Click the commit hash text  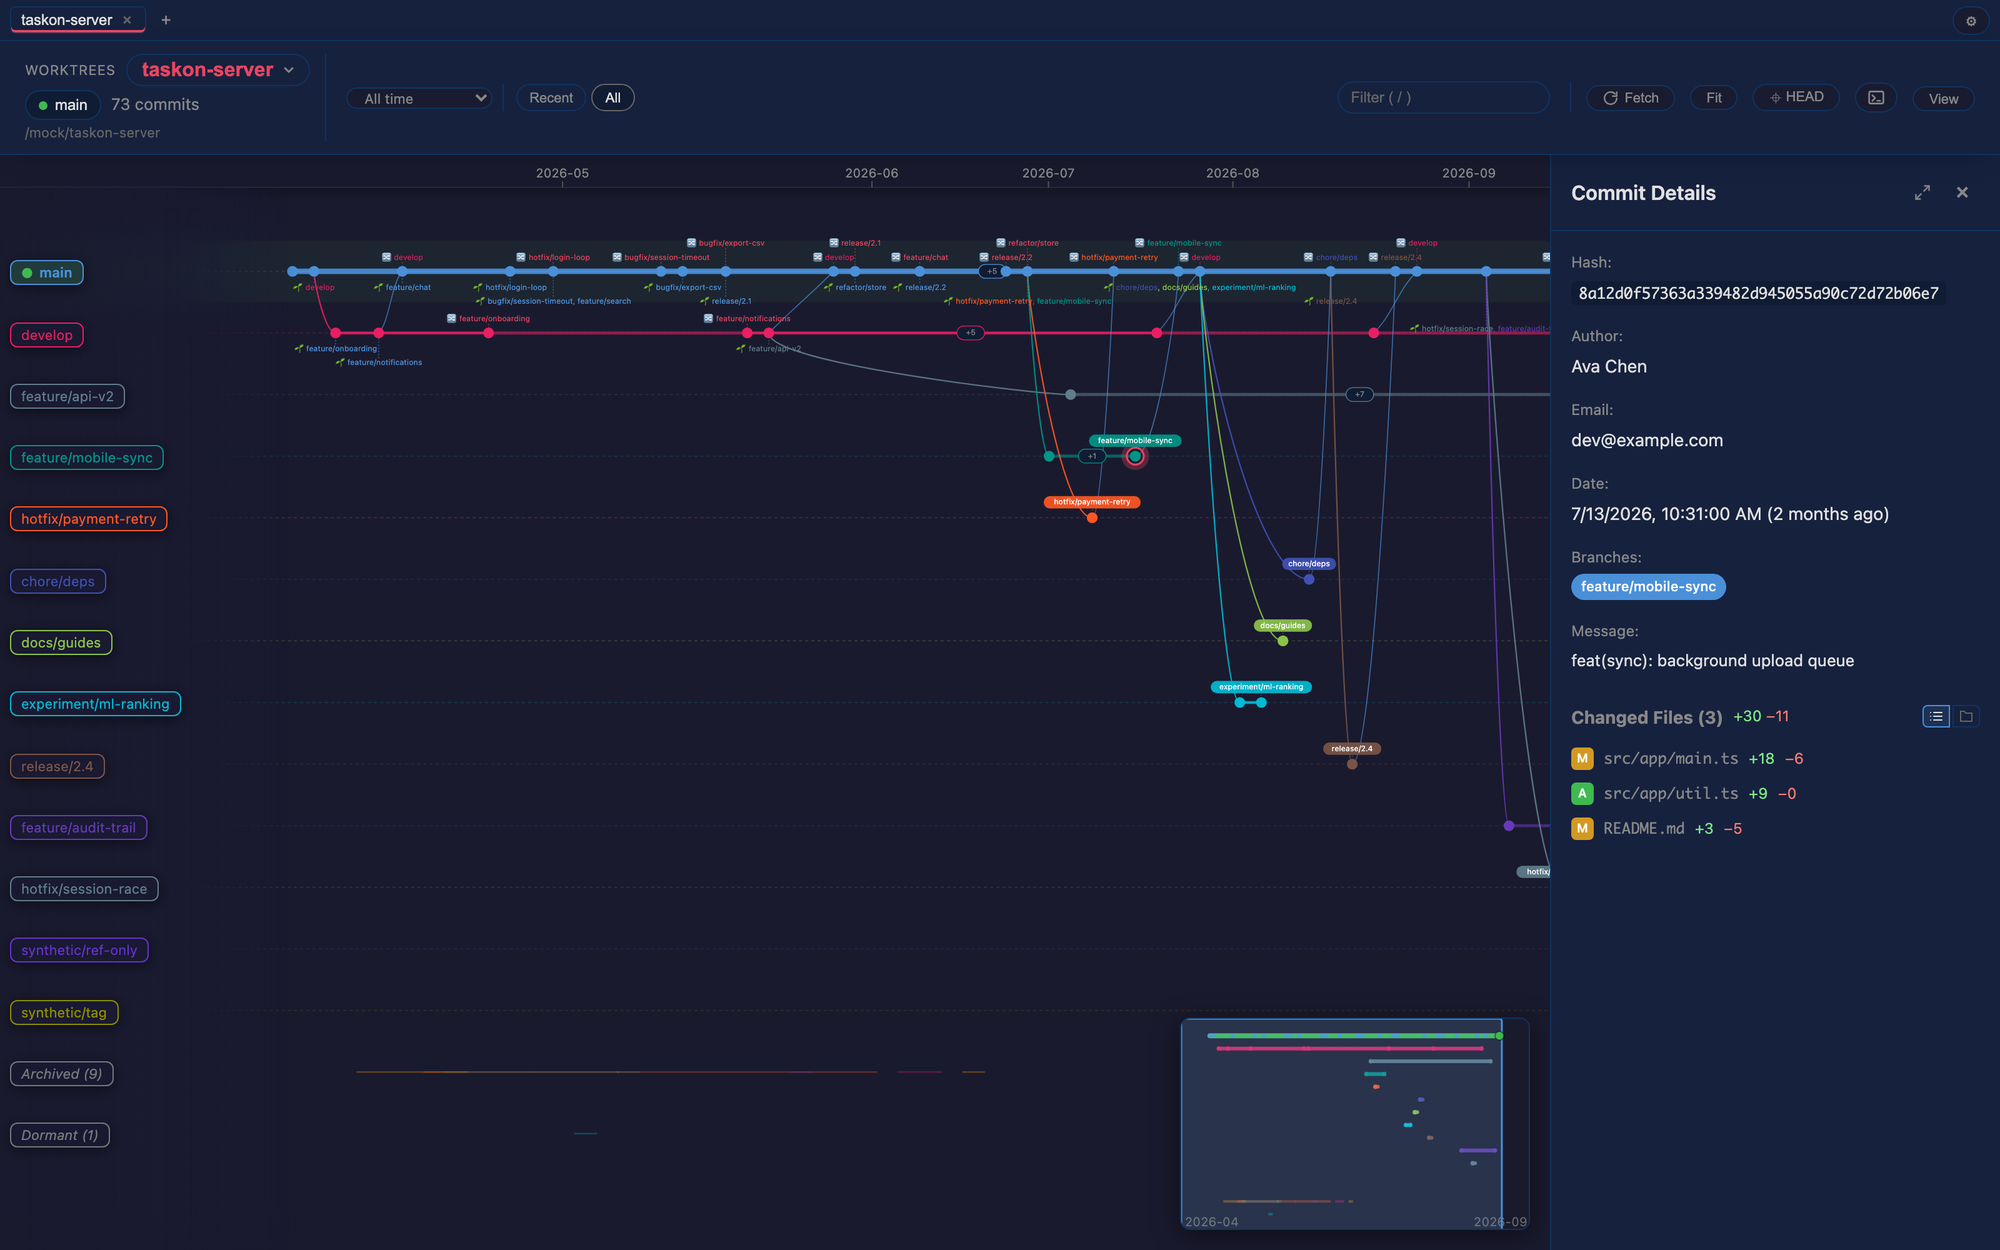click(x=1758, y=293)
